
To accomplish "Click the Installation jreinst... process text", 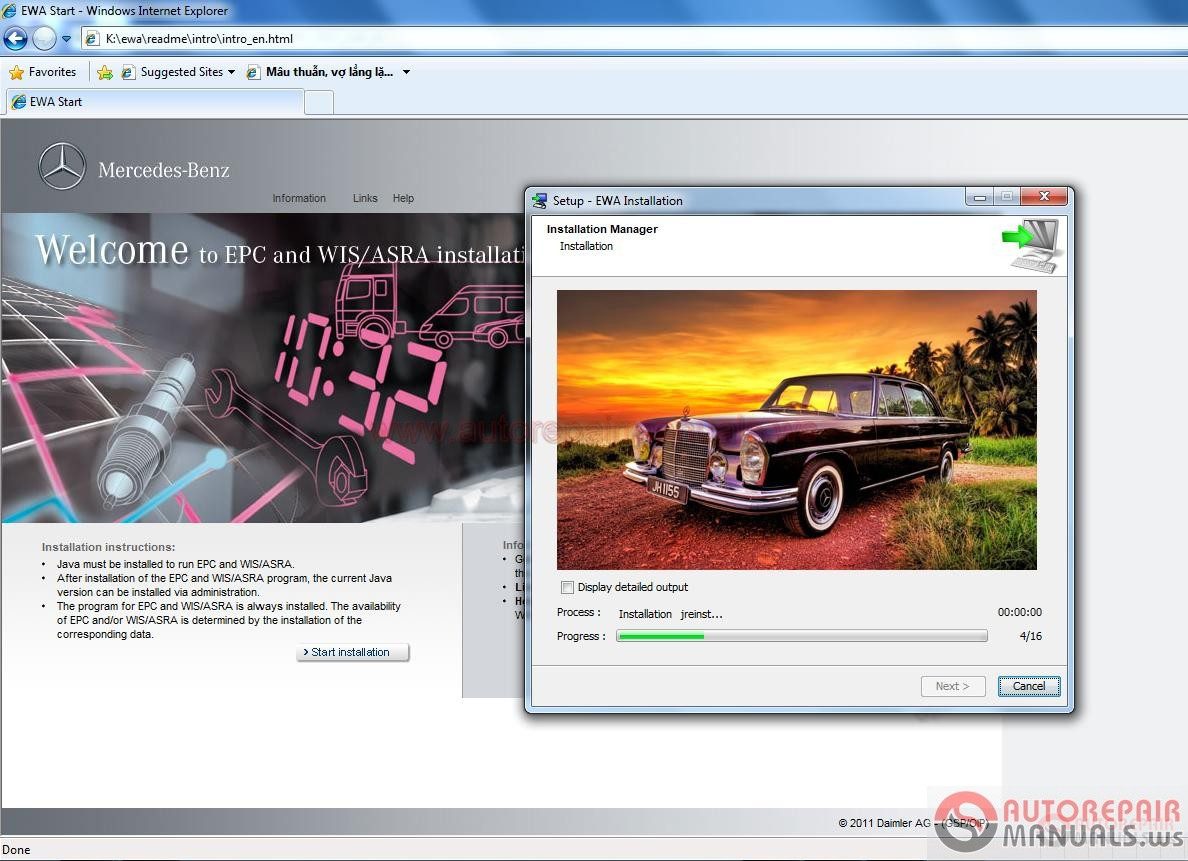I will (670, 614).
